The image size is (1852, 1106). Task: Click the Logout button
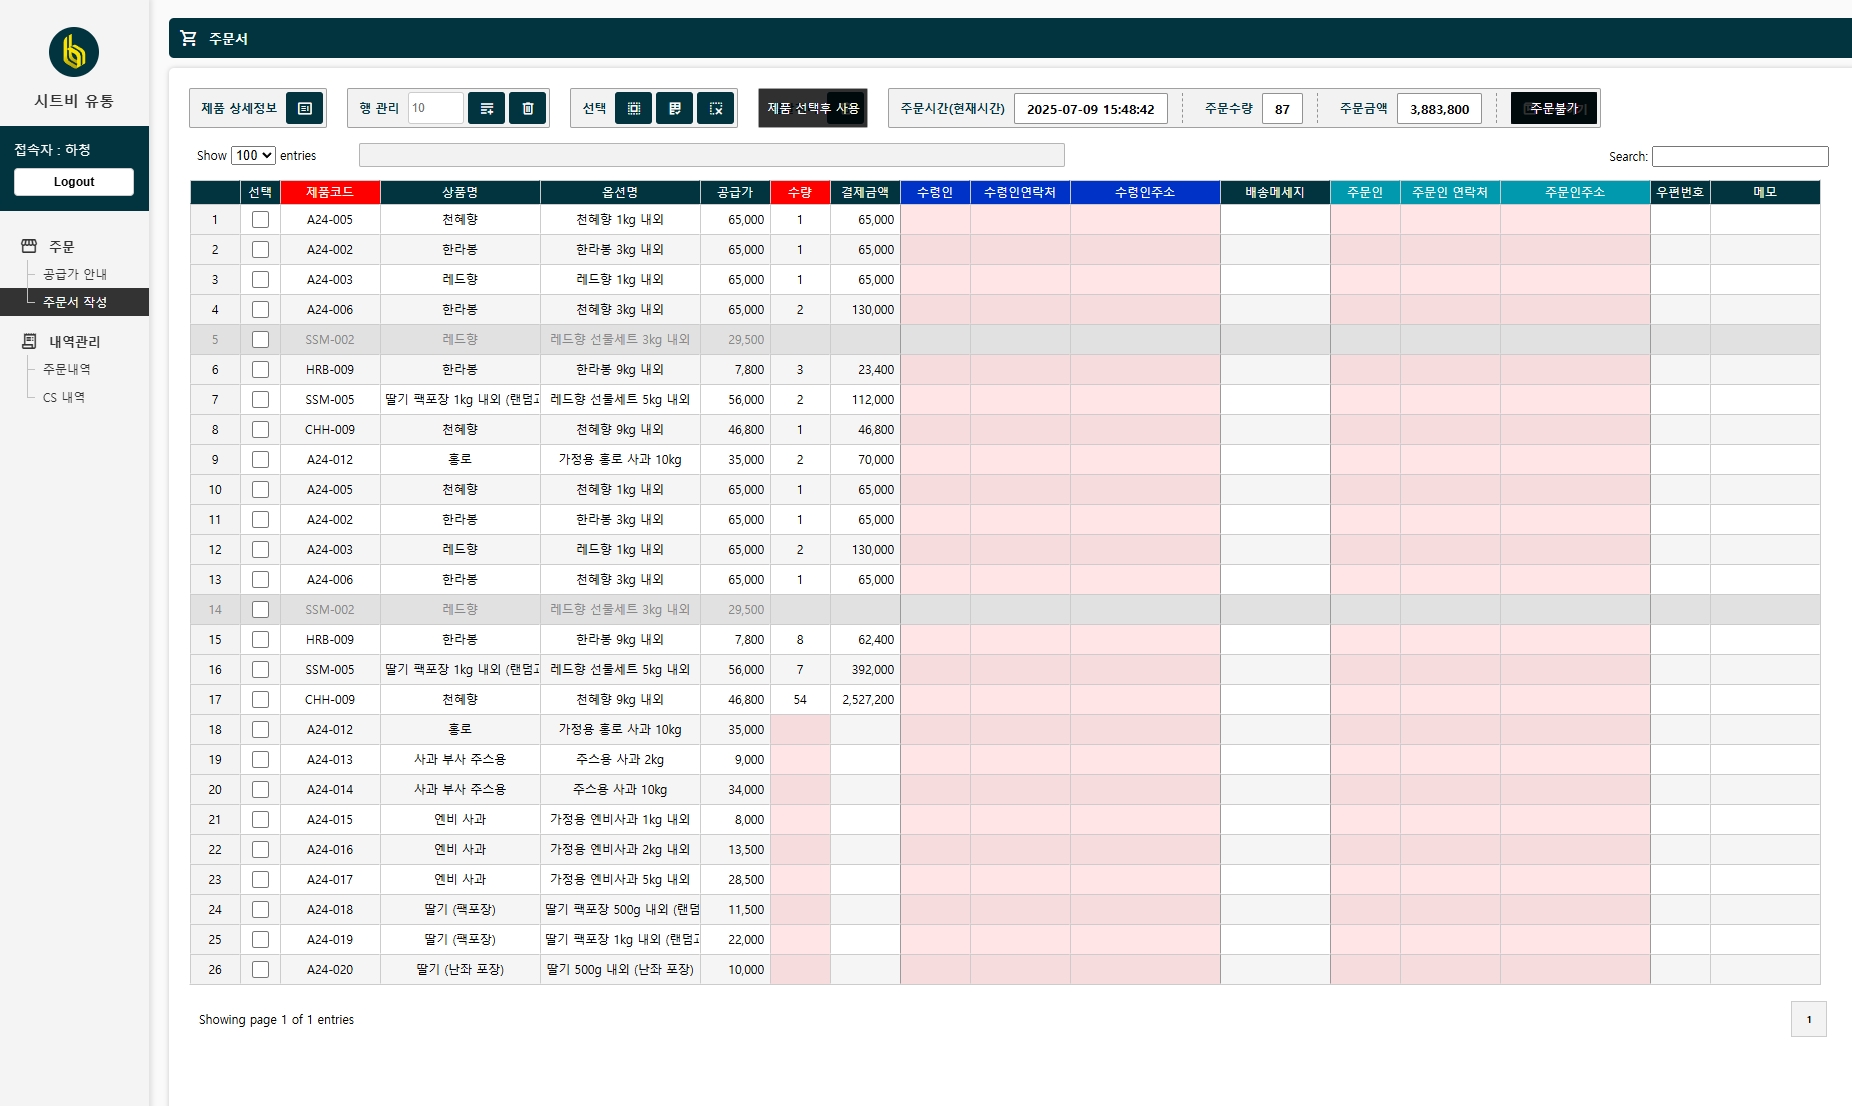coord(74,181)
